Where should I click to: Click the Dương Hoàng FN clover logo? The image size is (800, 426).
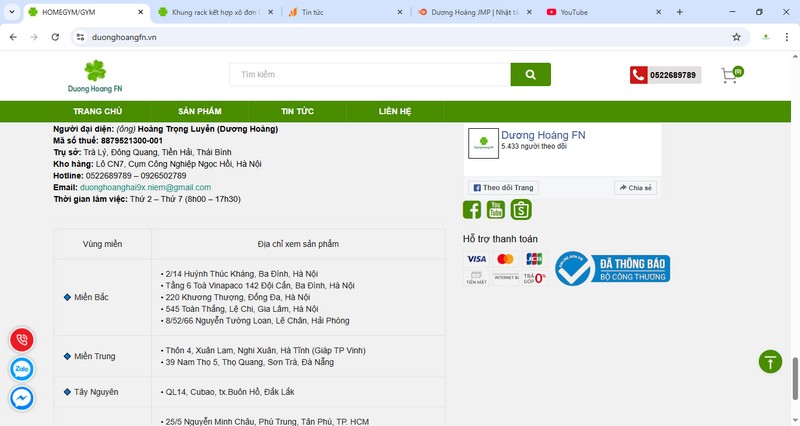[95, 76]
